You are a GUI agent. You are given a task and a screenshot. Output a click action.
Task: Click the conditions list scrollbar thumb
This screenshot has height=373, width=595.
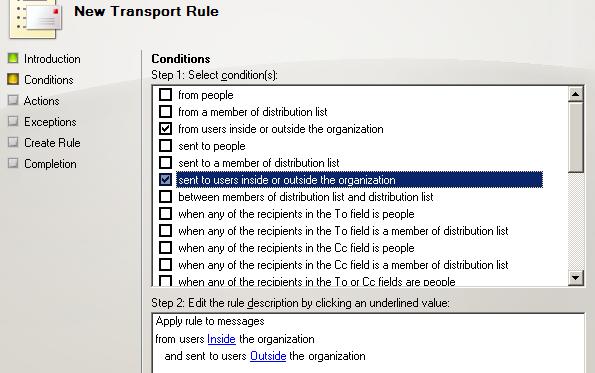576,137
